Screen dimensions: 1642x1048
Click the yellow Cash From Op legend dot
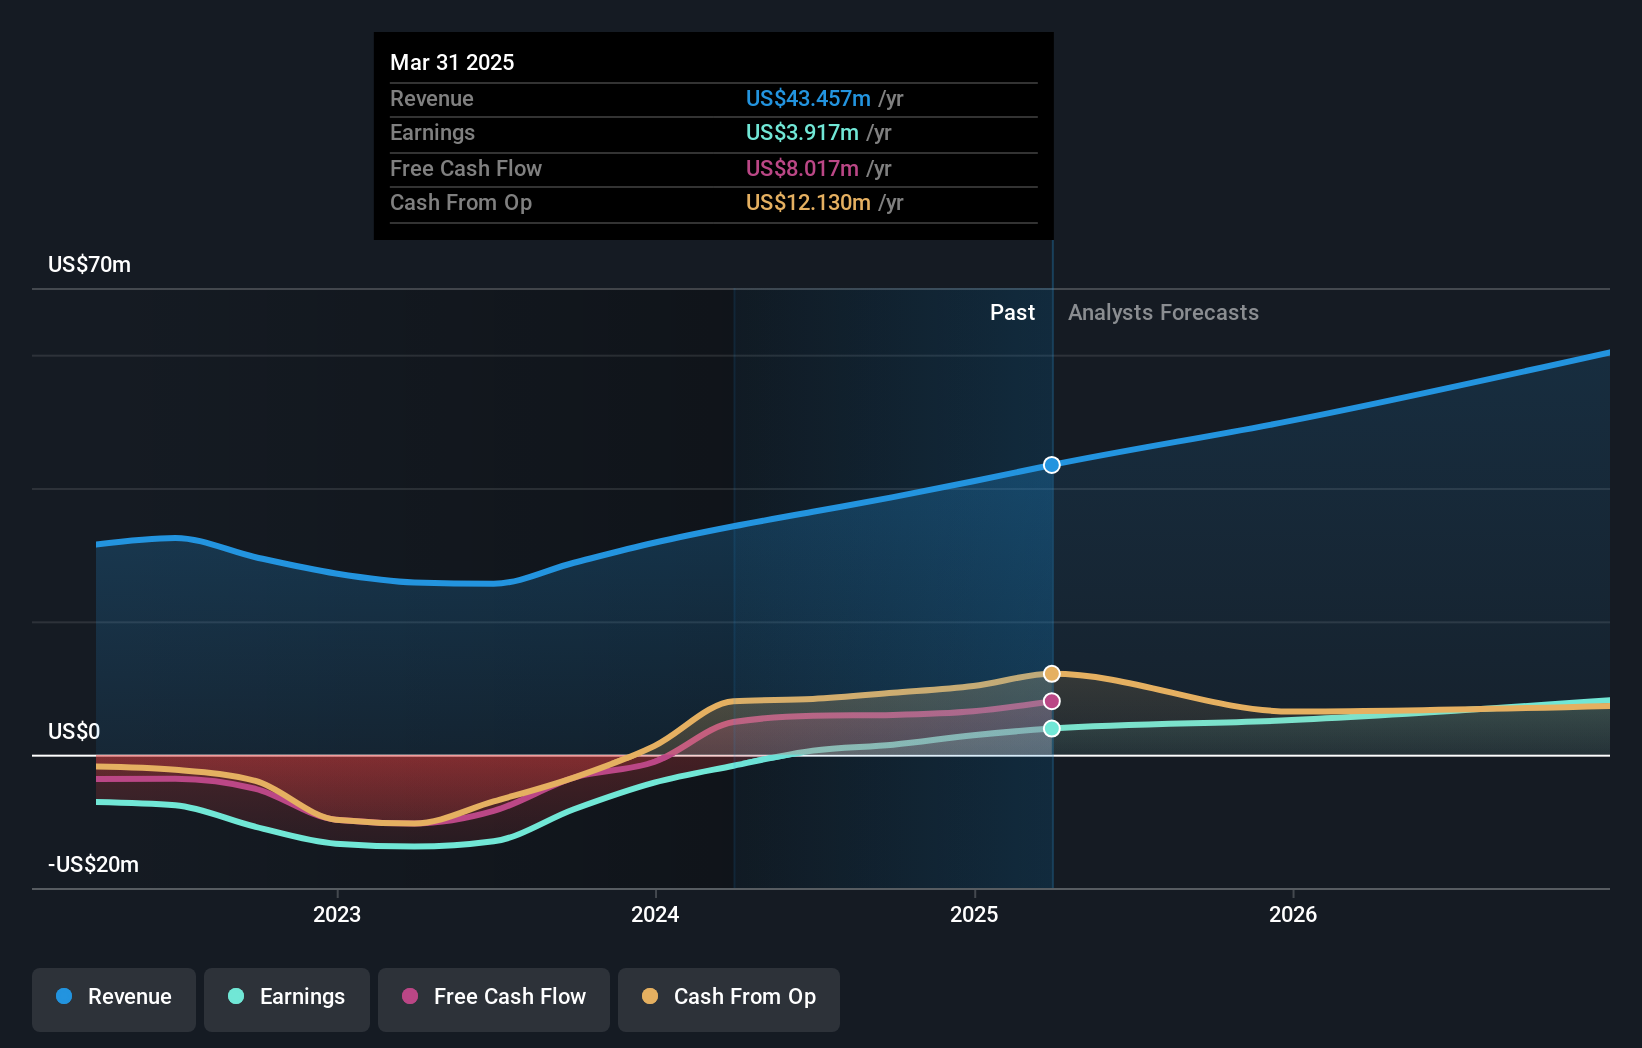(x=651, y=997)
